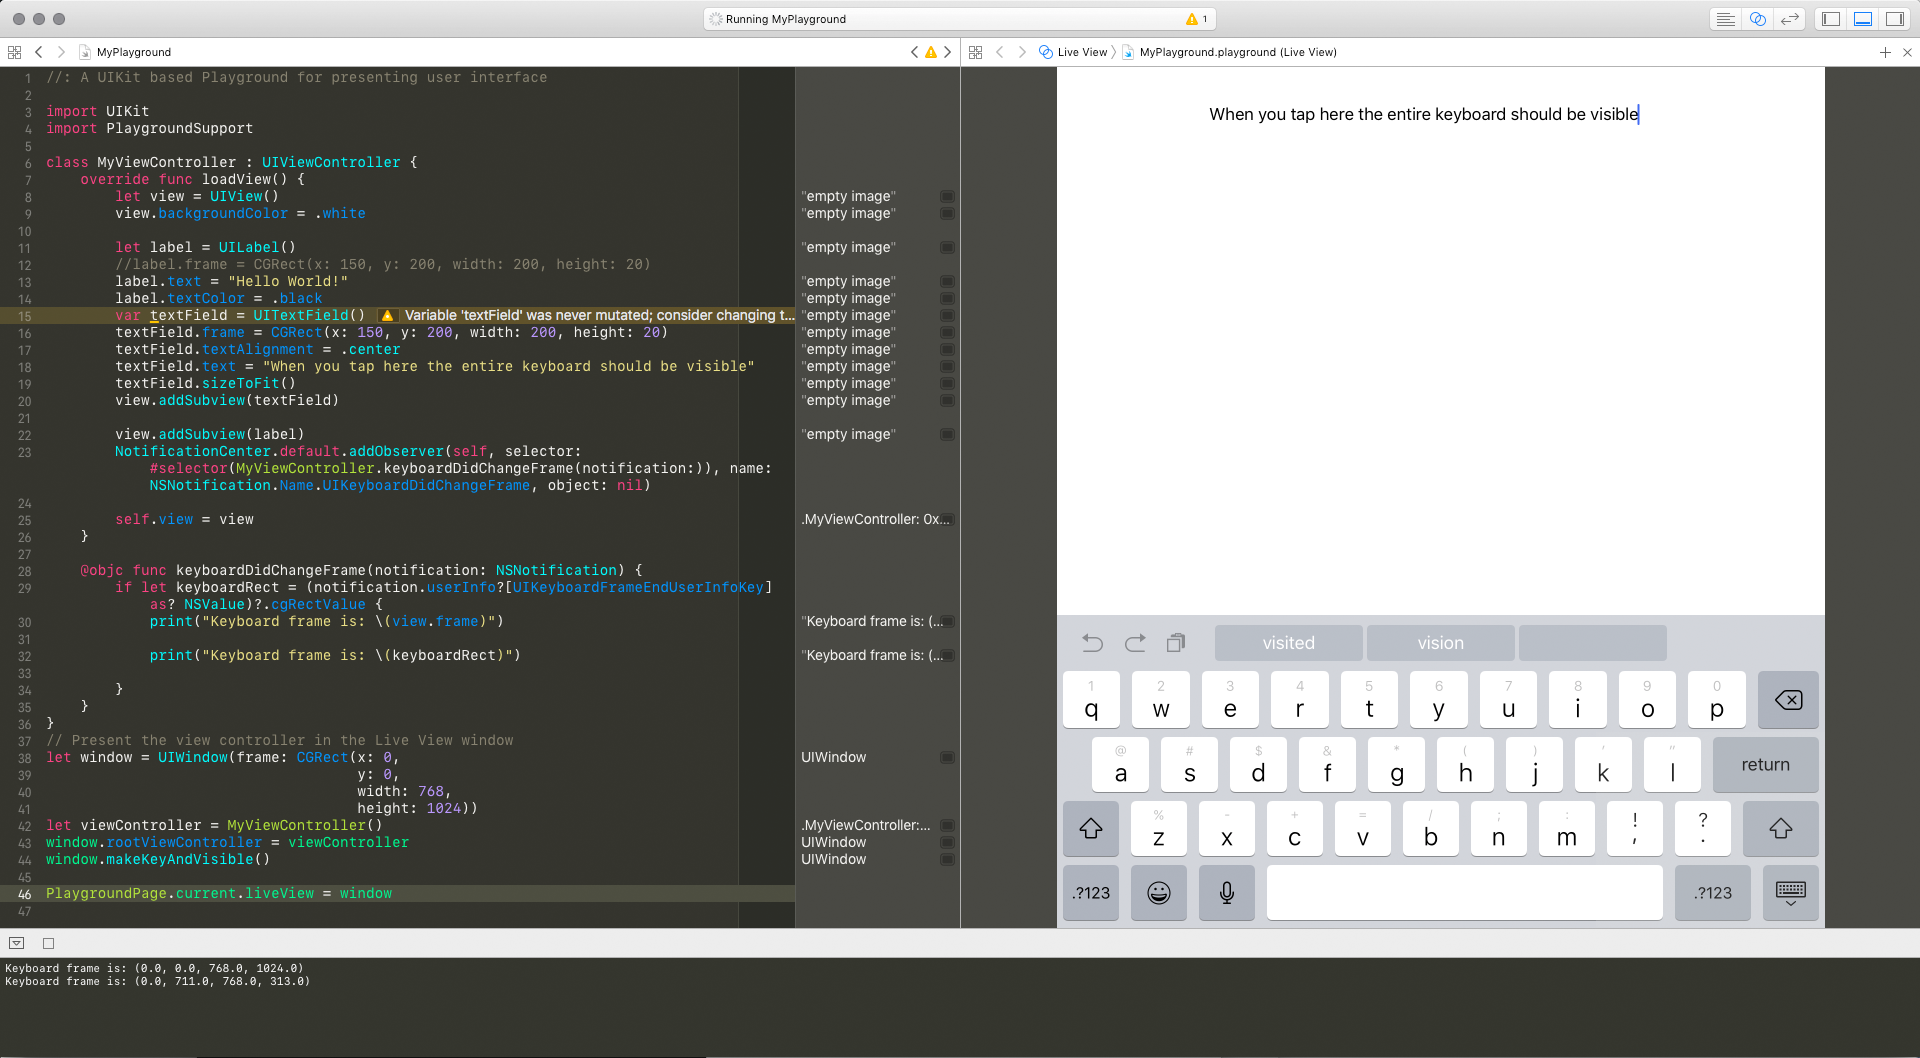Stop playground execution button
This screenshot has height=1058, width=1920.
[48, 943]
